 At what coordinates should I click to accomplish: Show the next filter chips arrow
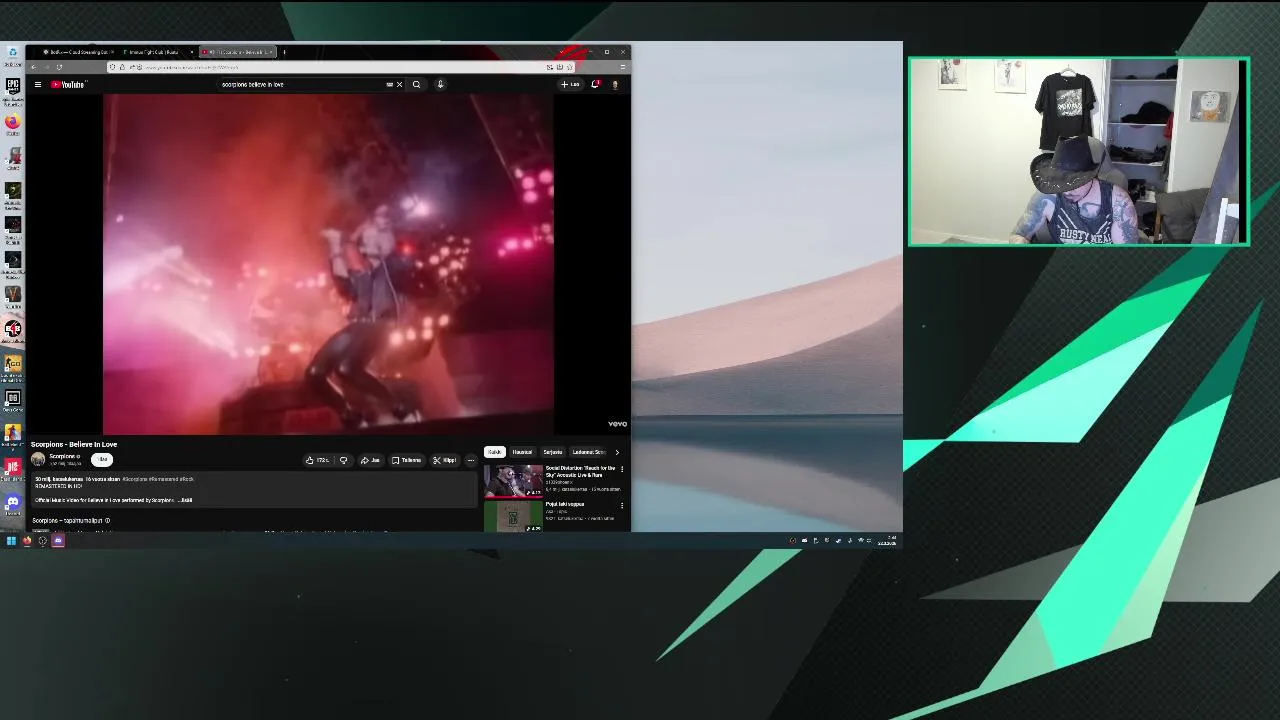(x=617, y=452)
